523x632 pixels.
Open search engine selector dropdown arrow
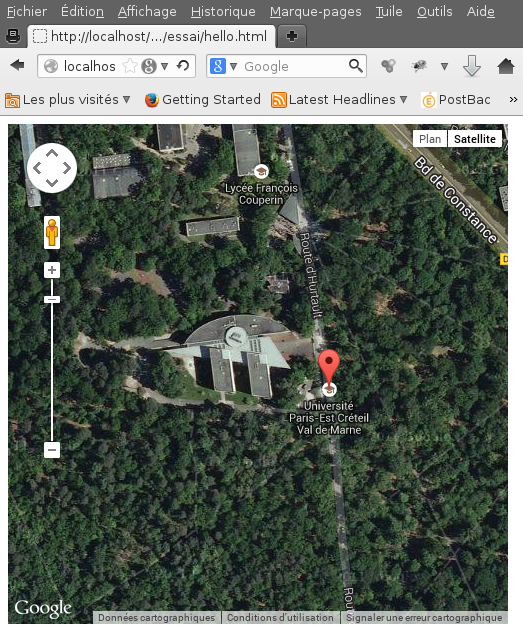(233, 66)
